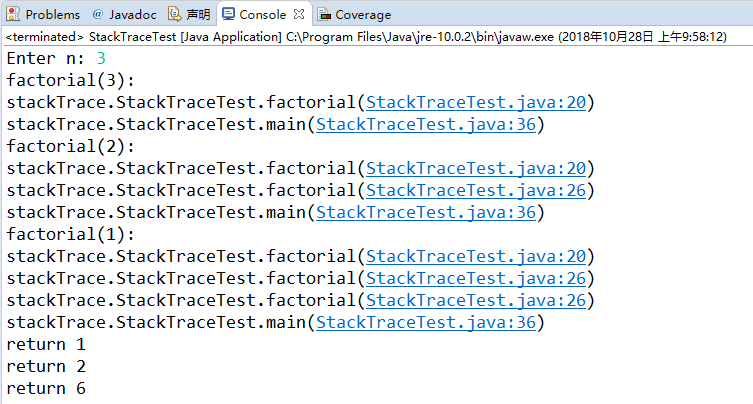Select the 'factorial(1):' output line
Image resolution: width=753 pixels, height=404 pixels.
click(x=71, y=234)
